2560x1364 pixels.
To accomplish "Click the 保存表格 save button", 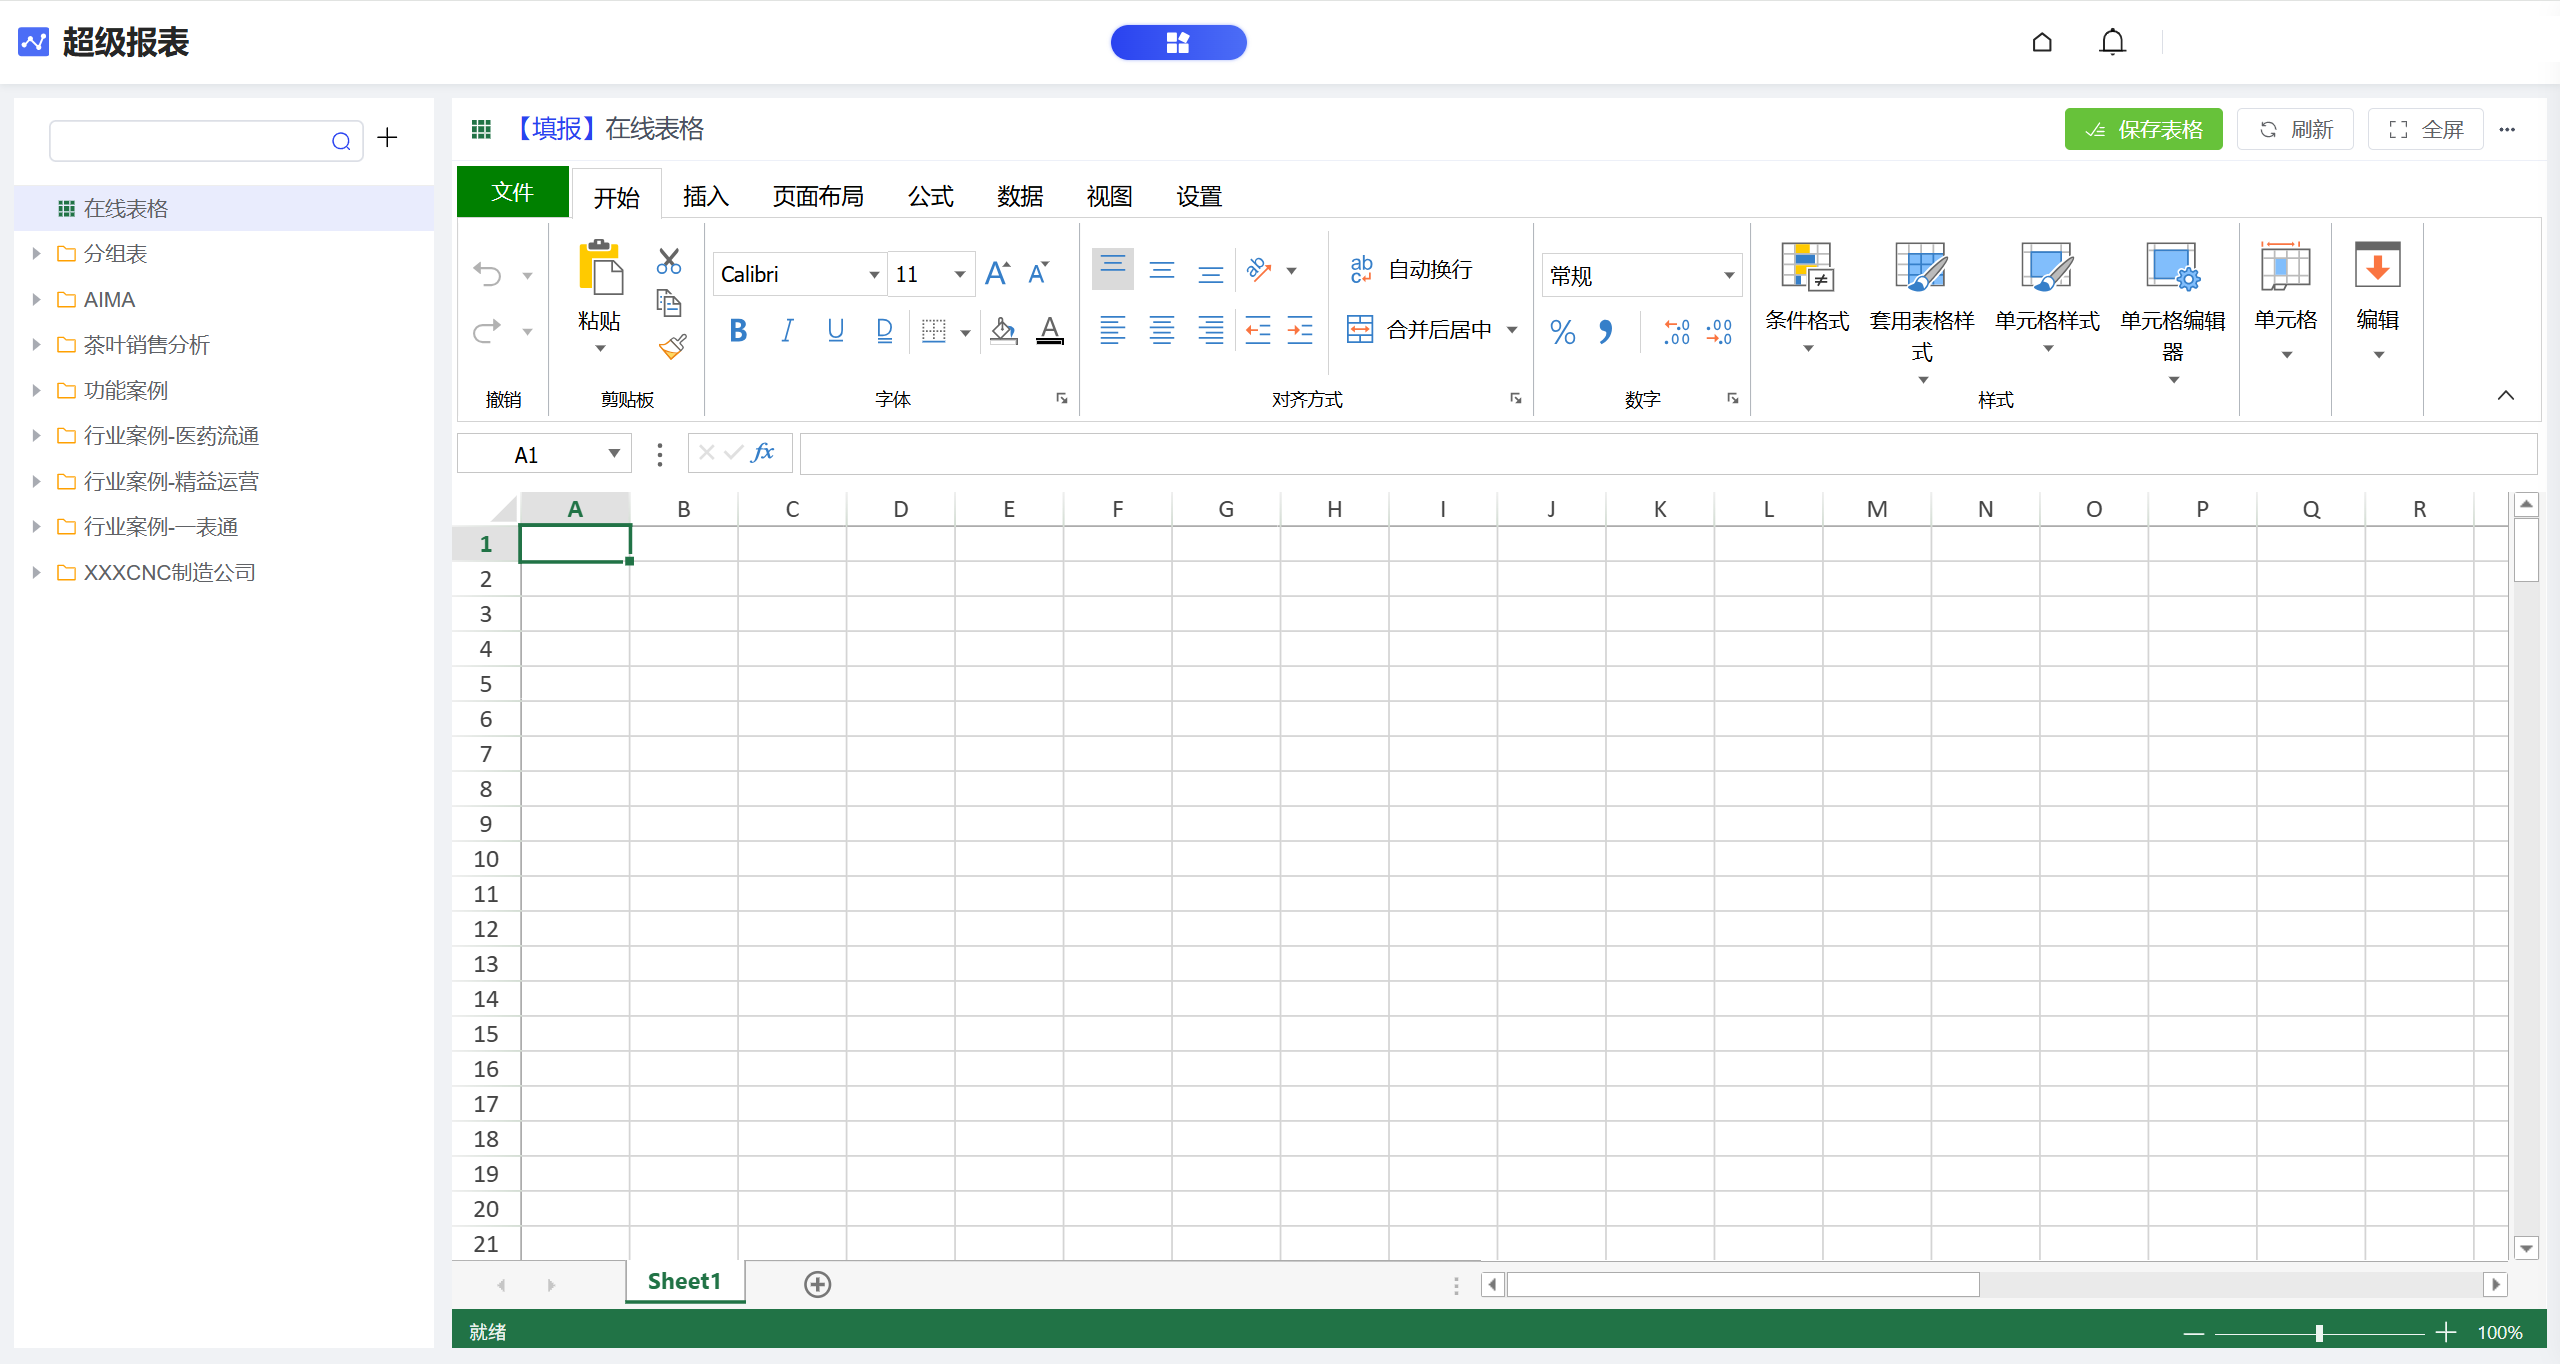I will [x=2144, y=130].
